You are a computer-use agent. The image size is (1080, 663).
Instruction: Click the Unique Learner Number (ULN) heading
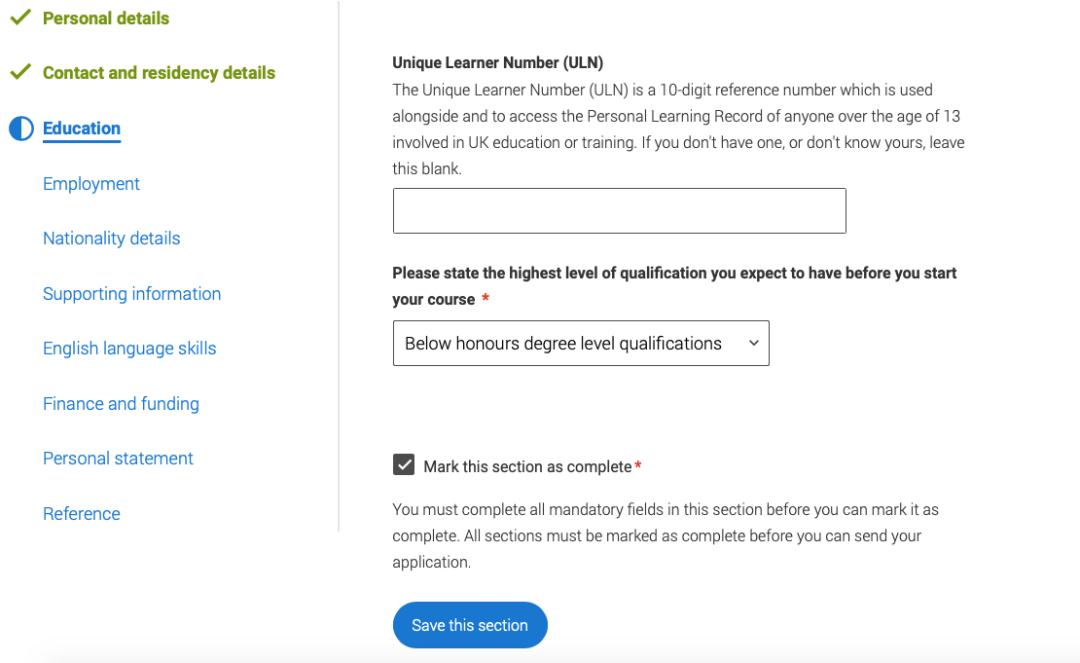click(497, 63)
